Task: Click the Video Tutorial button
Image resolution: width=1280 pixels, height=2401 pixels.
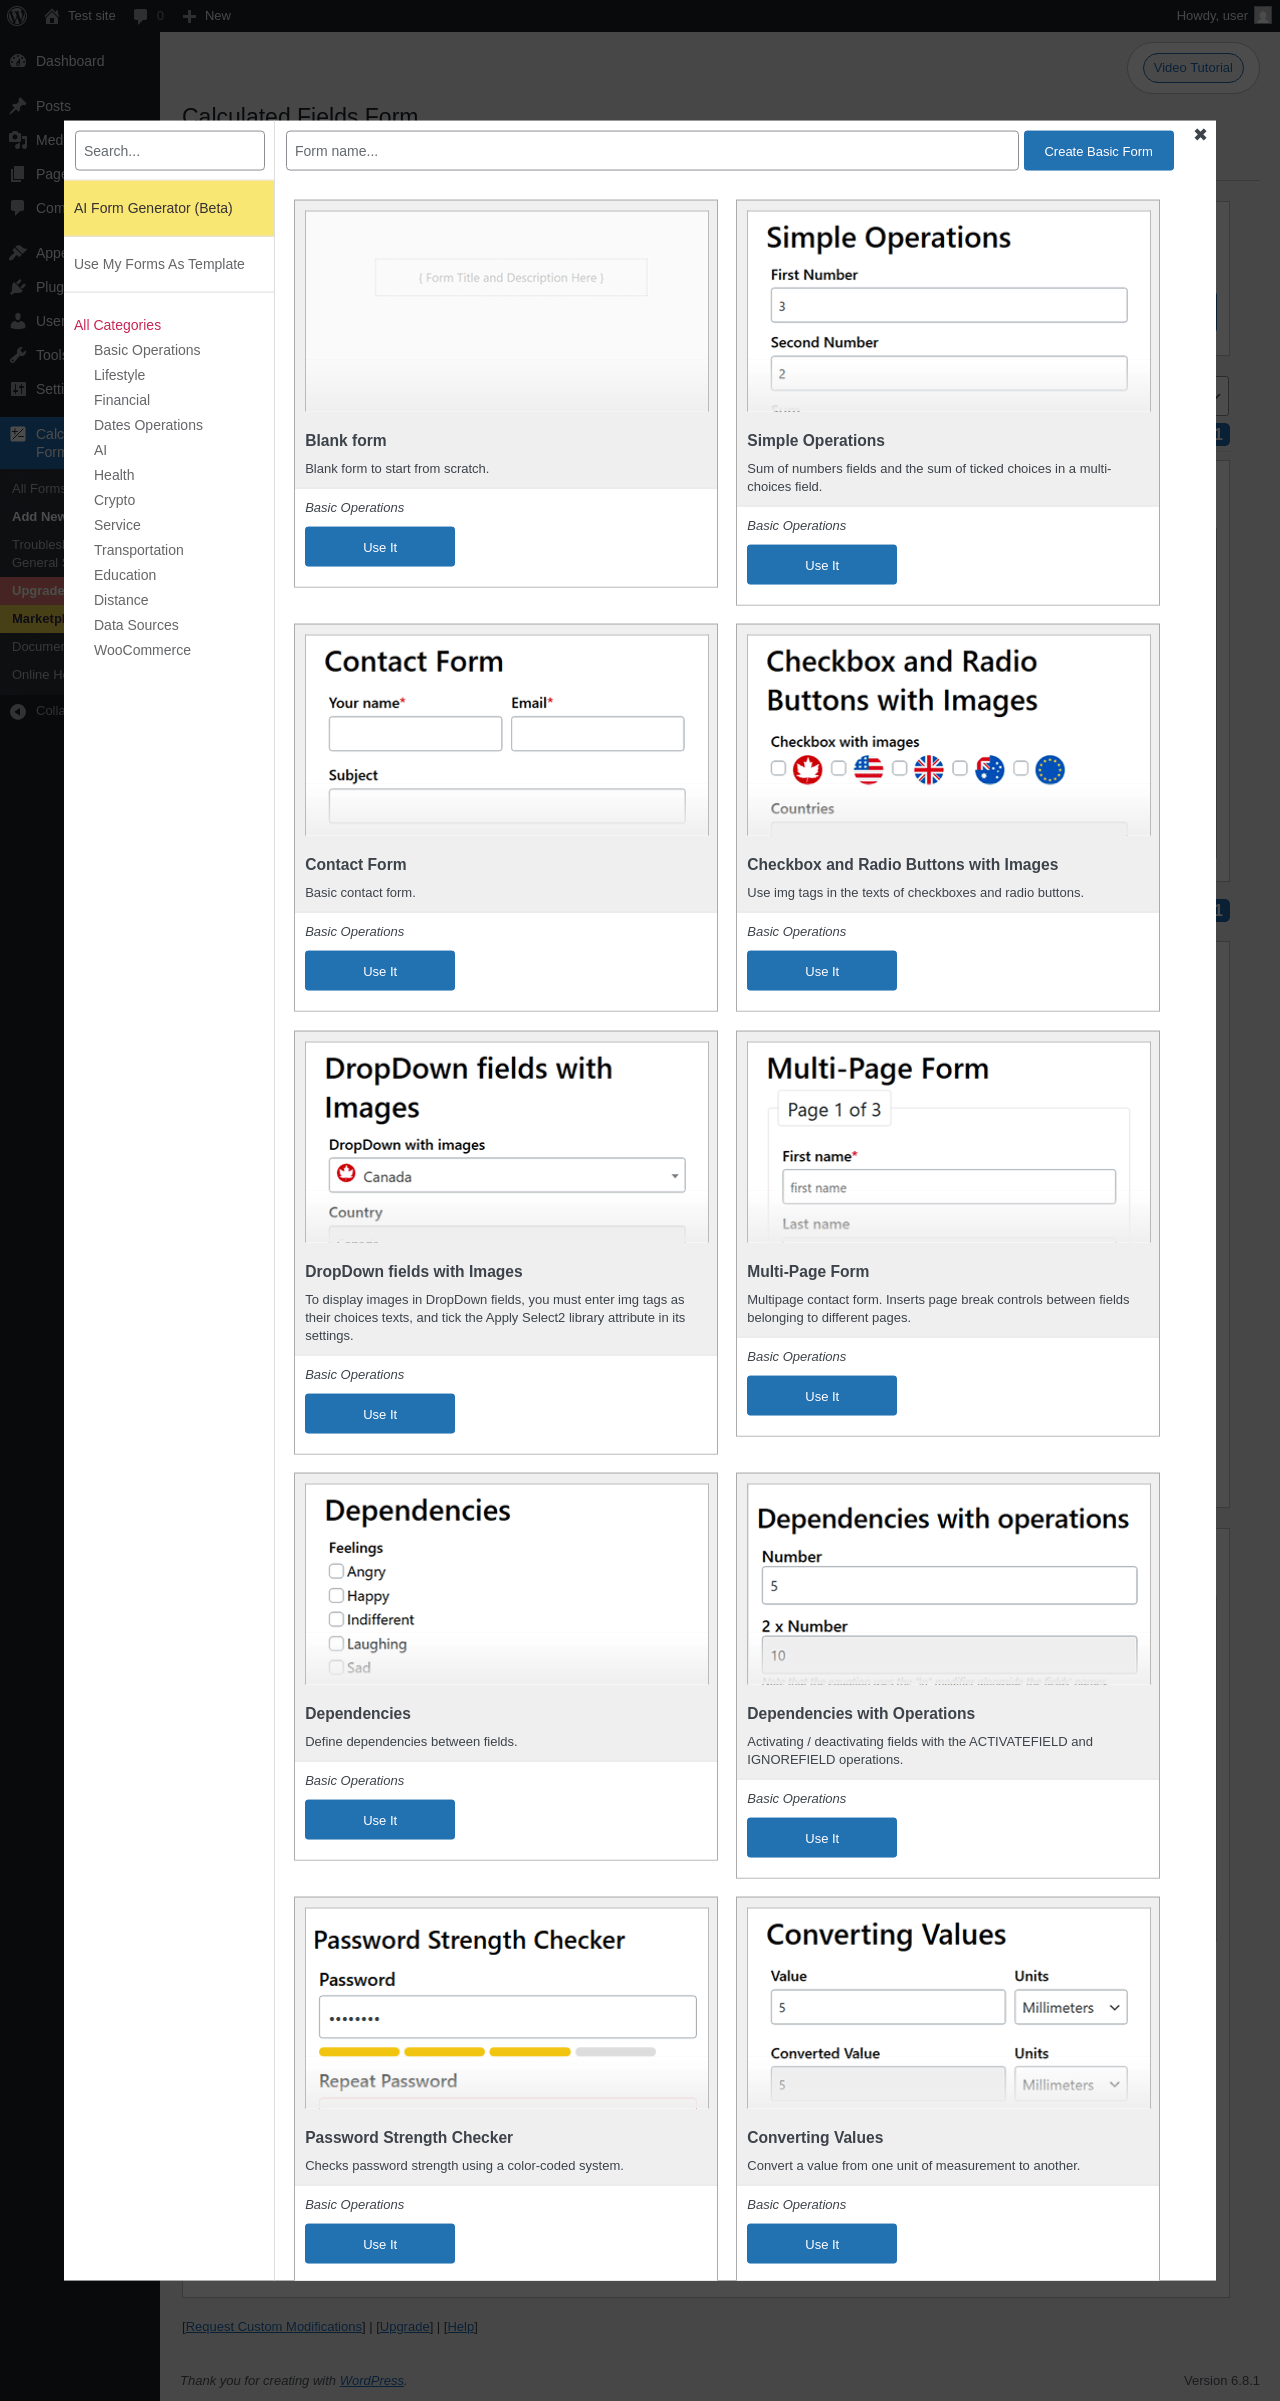Action: (x=1193, y=68)
